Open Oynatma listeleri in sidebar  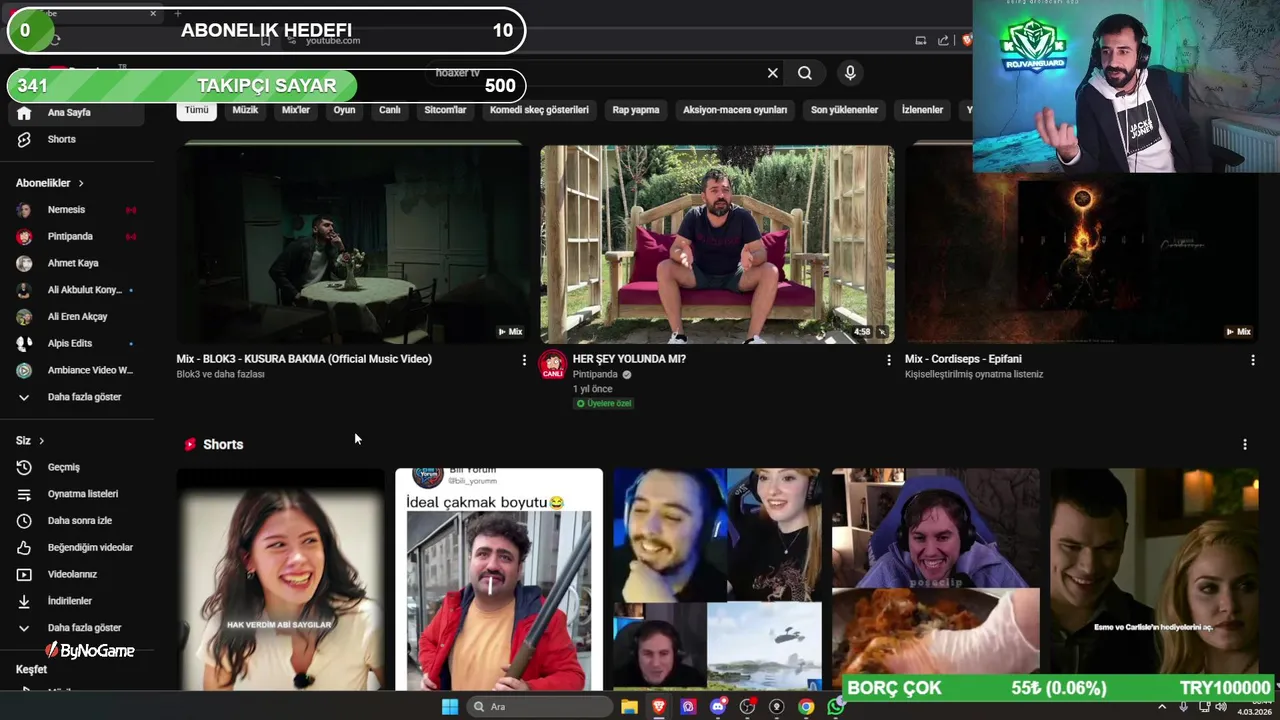click(77, 494)
